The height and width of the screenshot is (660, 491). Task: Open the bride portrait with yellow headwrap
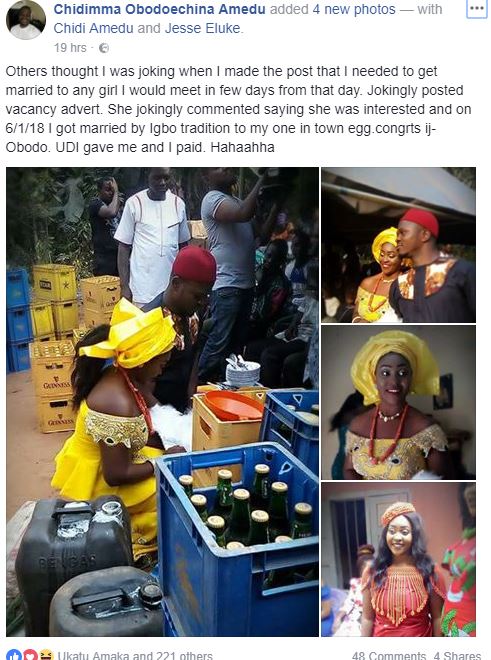click(398, 402)
